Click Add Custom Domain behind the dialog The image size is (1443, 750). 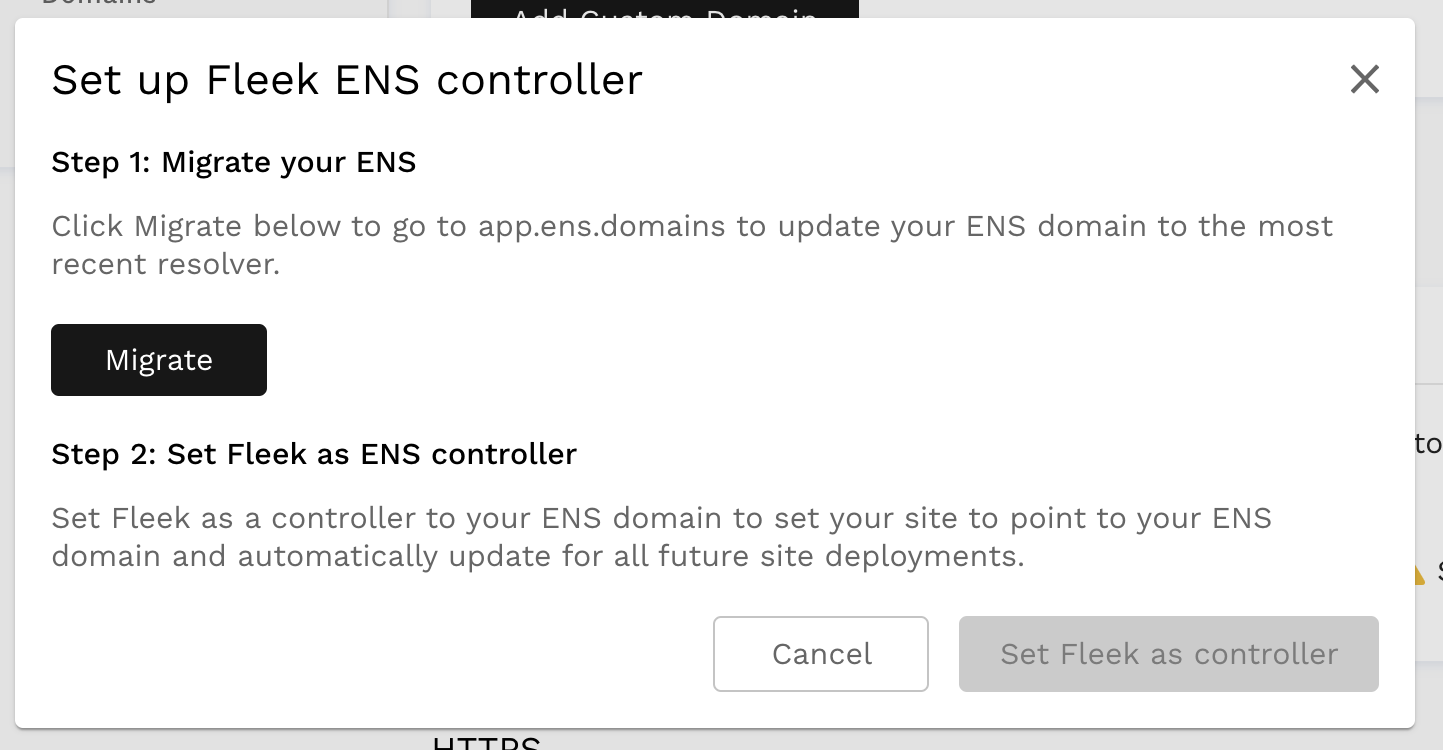[664, 10]
